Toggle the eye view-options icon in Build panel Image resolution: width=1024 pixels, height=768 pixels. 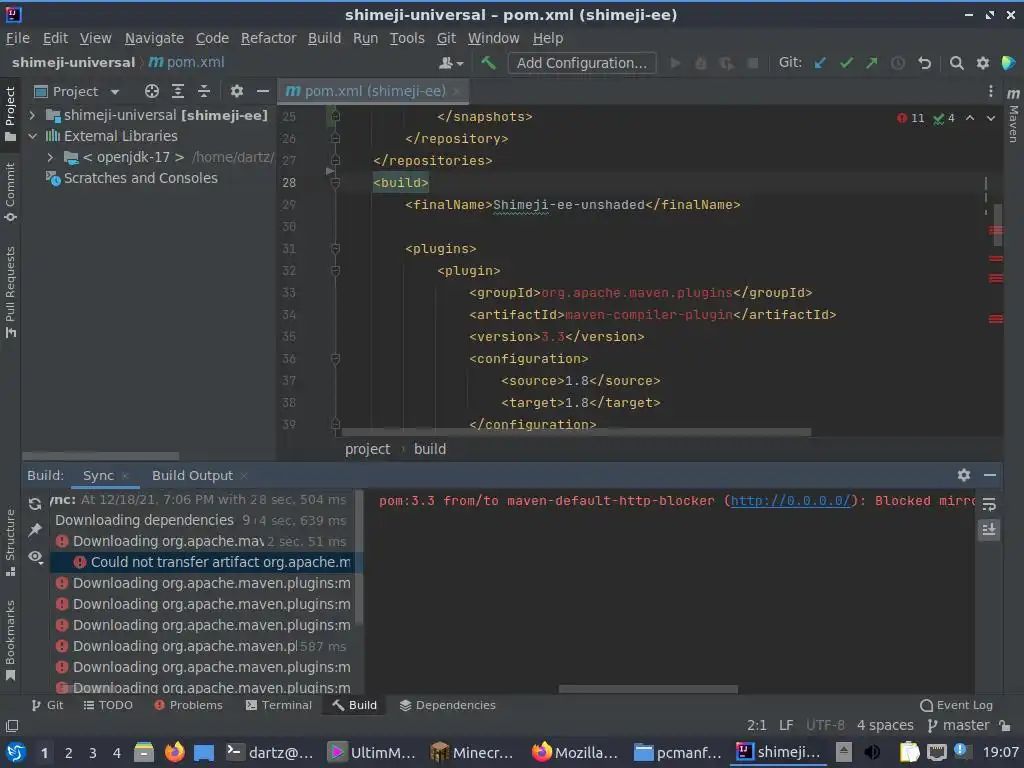click(x=35, y=556)
